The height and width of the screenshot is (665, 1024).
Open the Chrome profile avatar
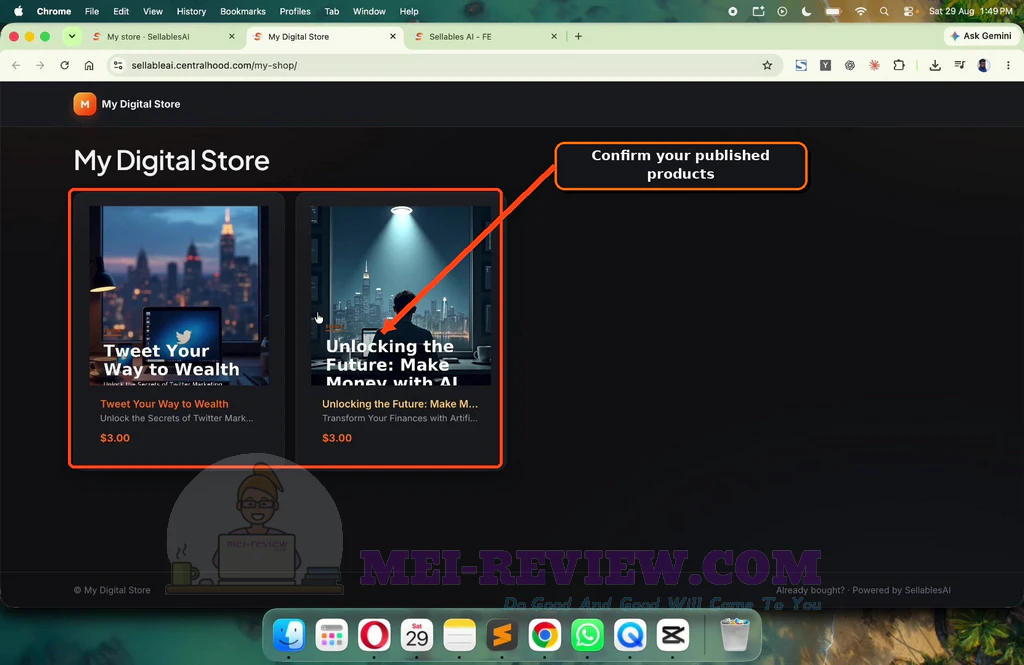tap(984, 65)
